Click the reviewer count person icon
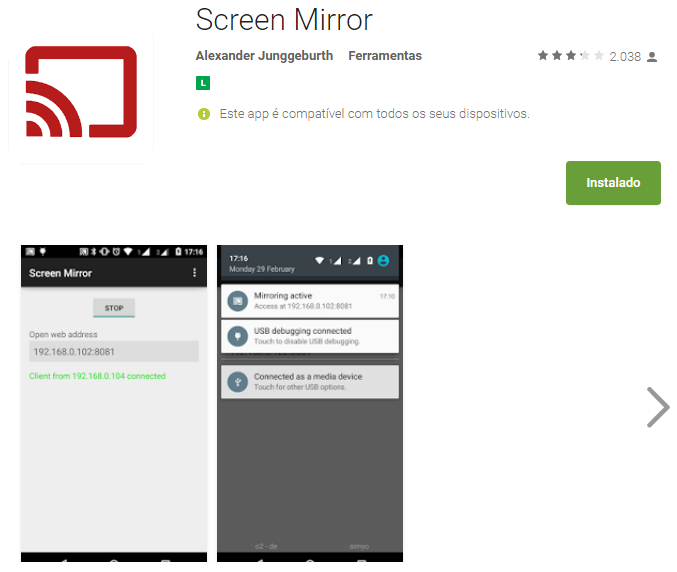The height and width of the screenshot is (572, 677). [x=652, y=57]
